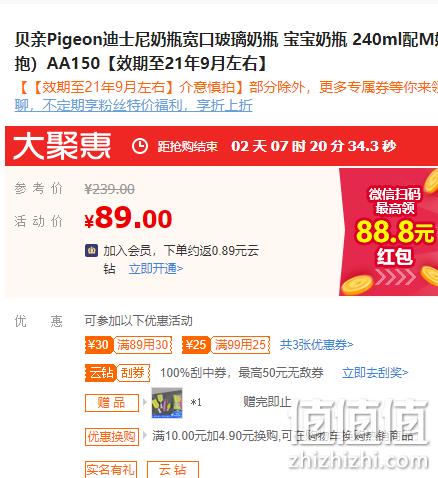Follow the 立即去刮奖 link
This screenshot has height=478, width=438.
[x=375, y=373]
